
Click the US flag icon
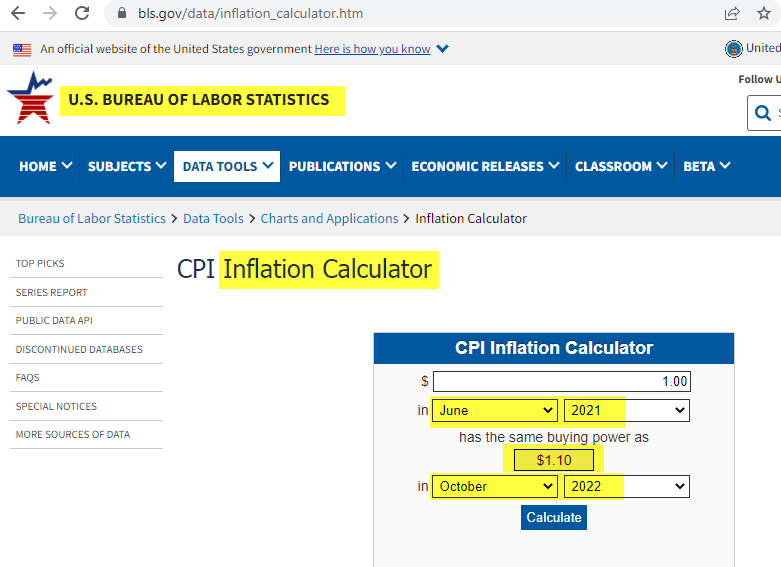click(22, 49)
